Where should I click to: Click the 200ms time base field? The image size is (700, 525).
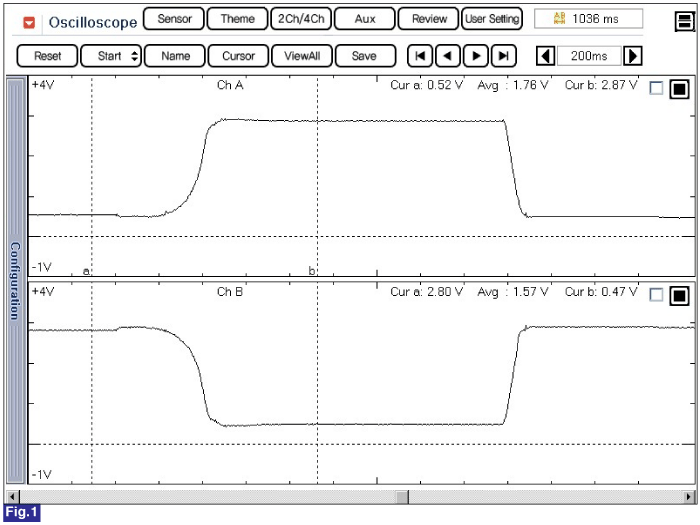click(589, 56)
